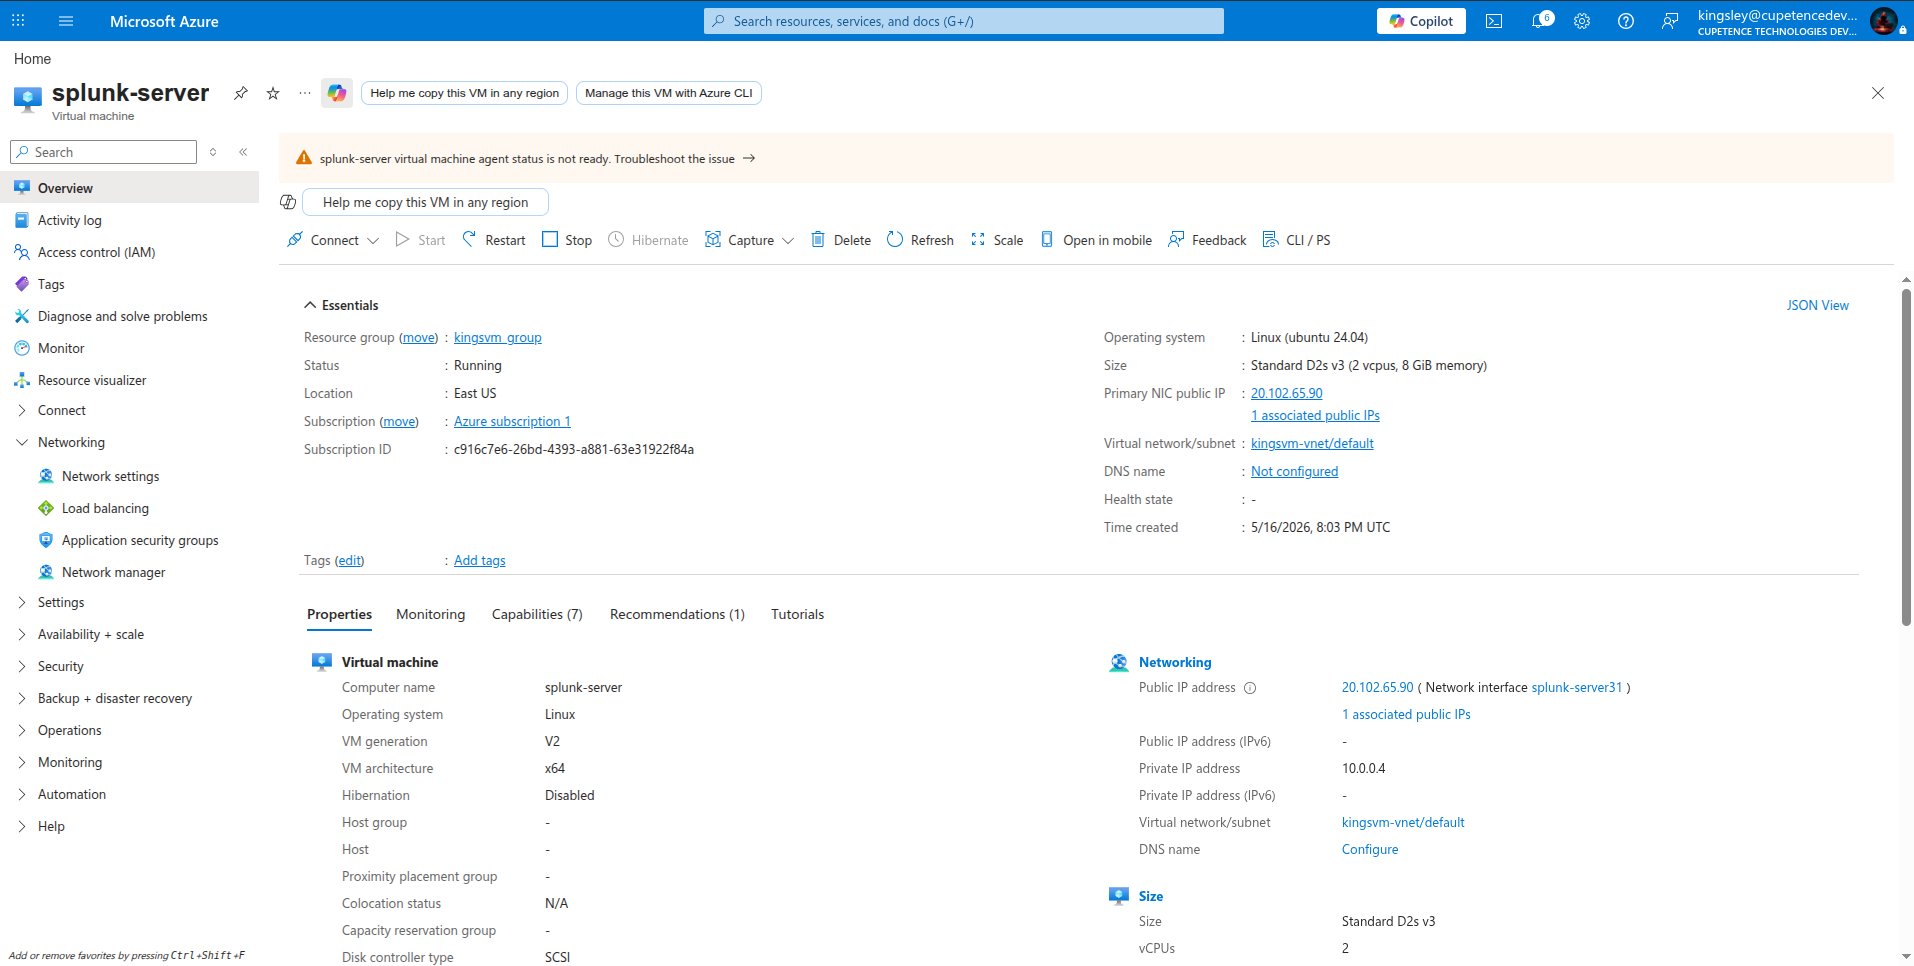Expand the Operations sidebar group

pos(22,730)
